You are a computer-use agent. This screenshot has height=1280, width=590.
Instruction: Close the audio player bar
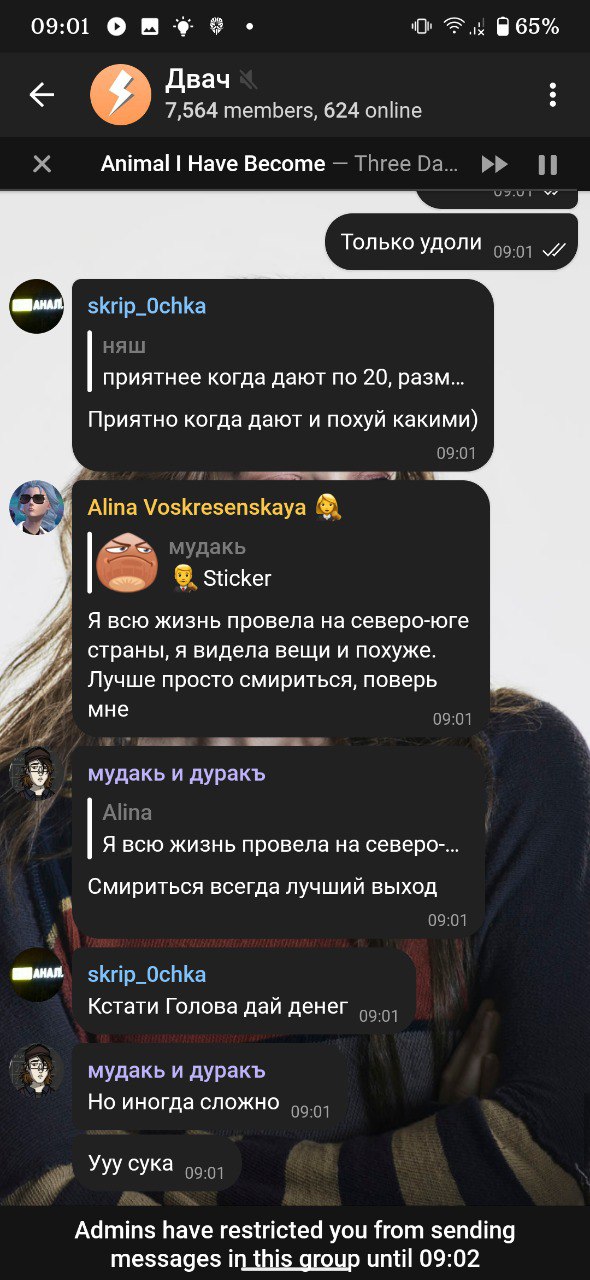(42, 164)
